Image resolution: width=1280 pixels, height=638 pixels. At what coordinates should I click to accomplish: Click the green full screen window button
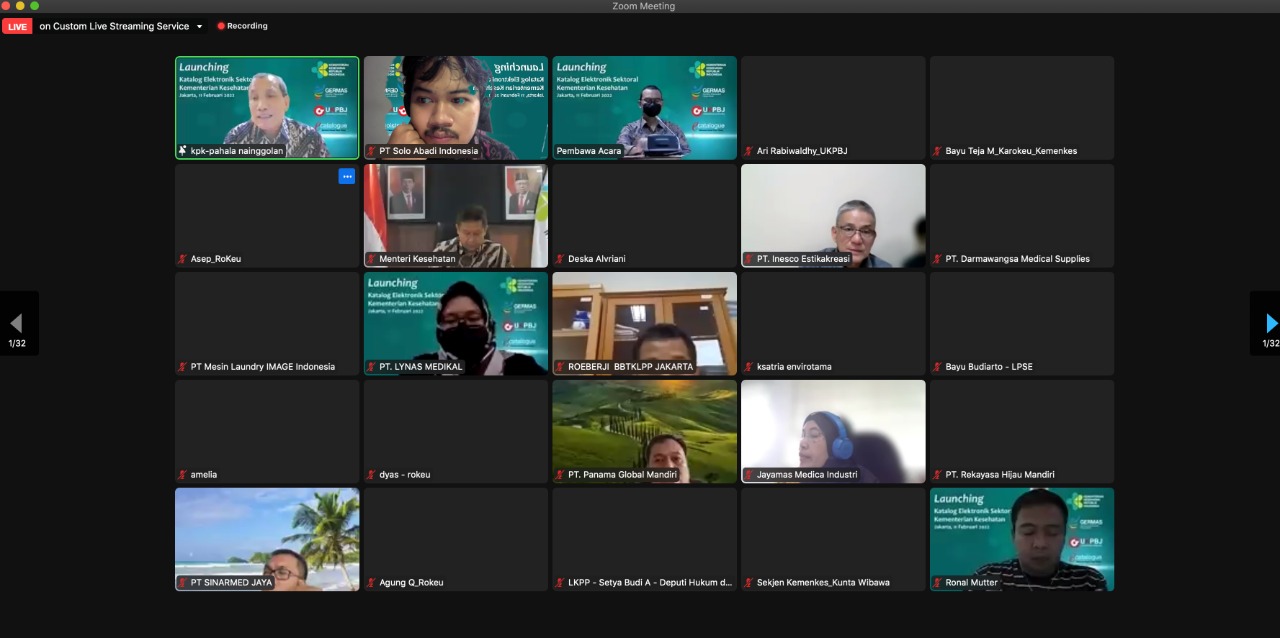[34, 6]
